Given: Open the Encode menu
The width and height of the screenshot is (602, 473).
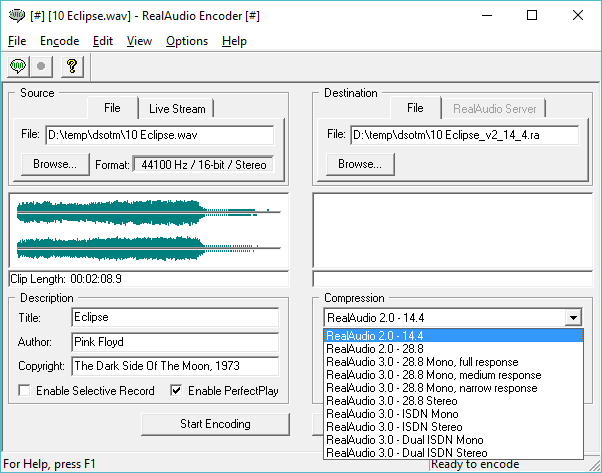Looking at the screenshot, I should (59, 41).
